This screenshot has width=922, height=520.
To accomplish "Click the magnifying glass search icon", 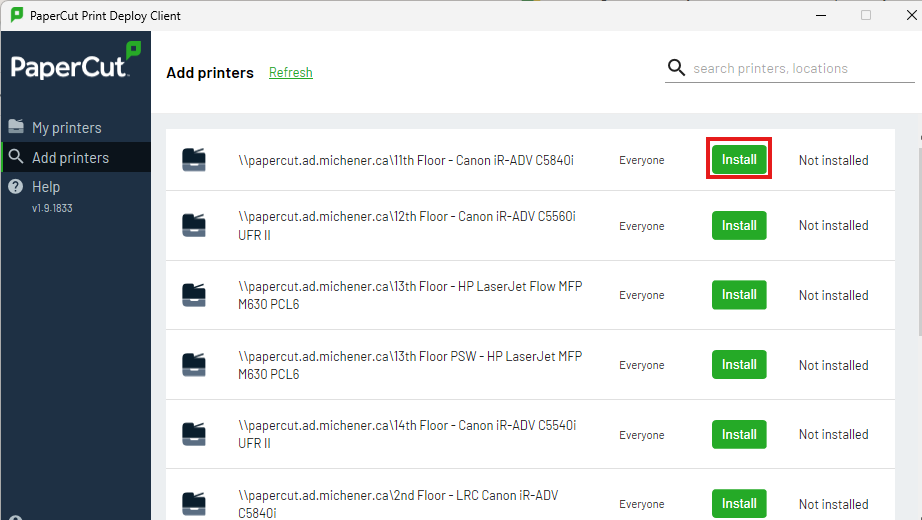I will coord(677,68).
